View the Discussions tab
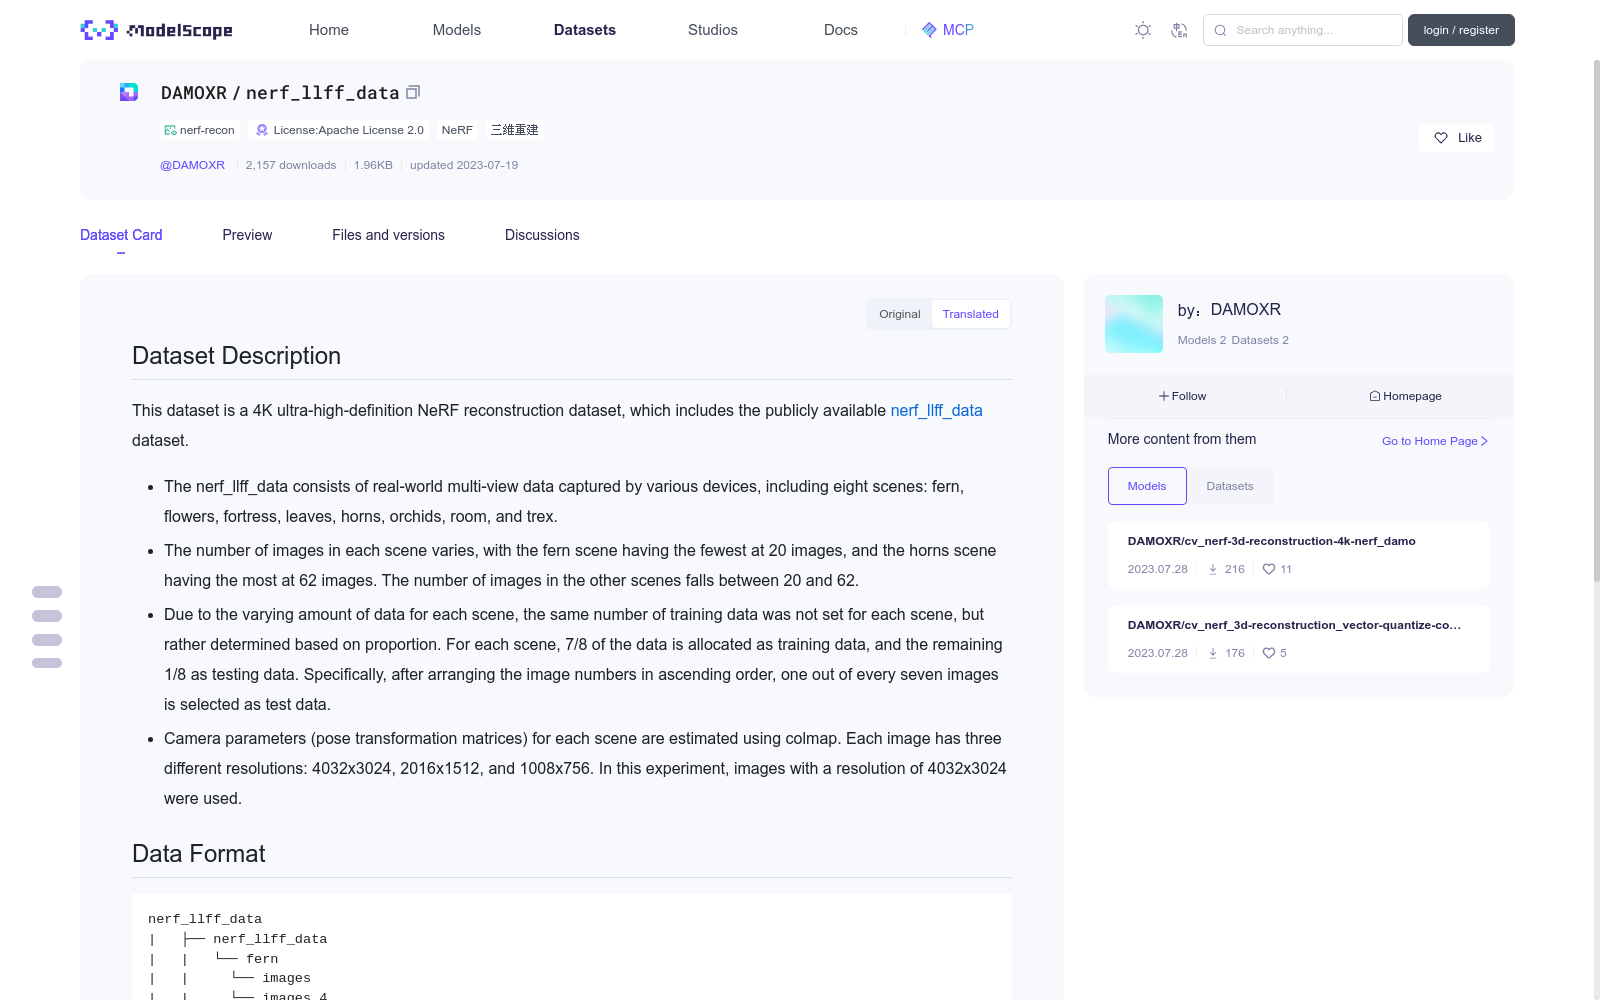This screenshot has height=1000, width=1600. point(542,235)
